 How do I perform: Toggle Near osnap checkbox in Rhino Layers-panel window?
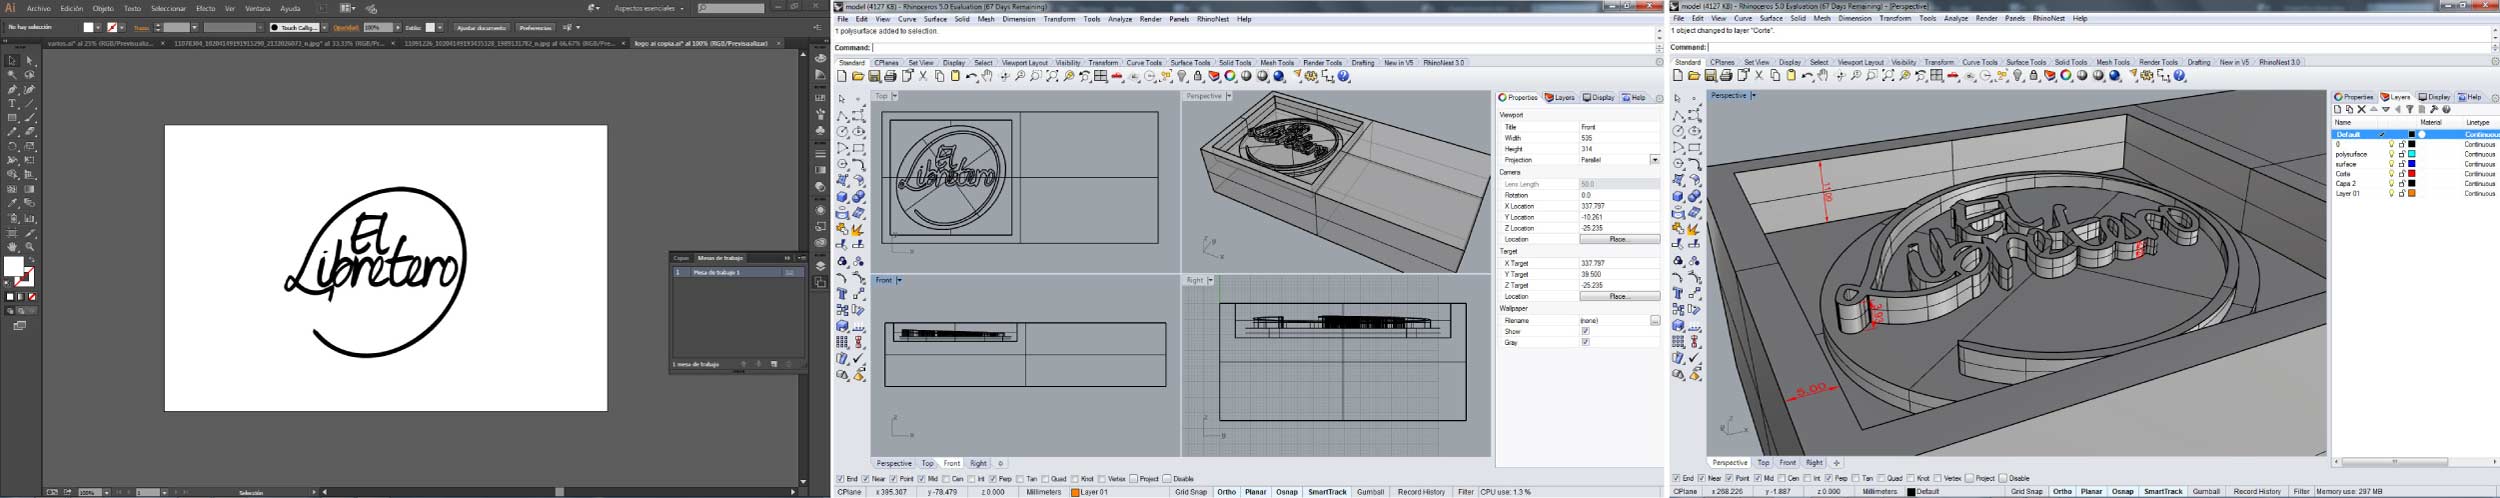pyautogui.click(x=1702, y=478)
